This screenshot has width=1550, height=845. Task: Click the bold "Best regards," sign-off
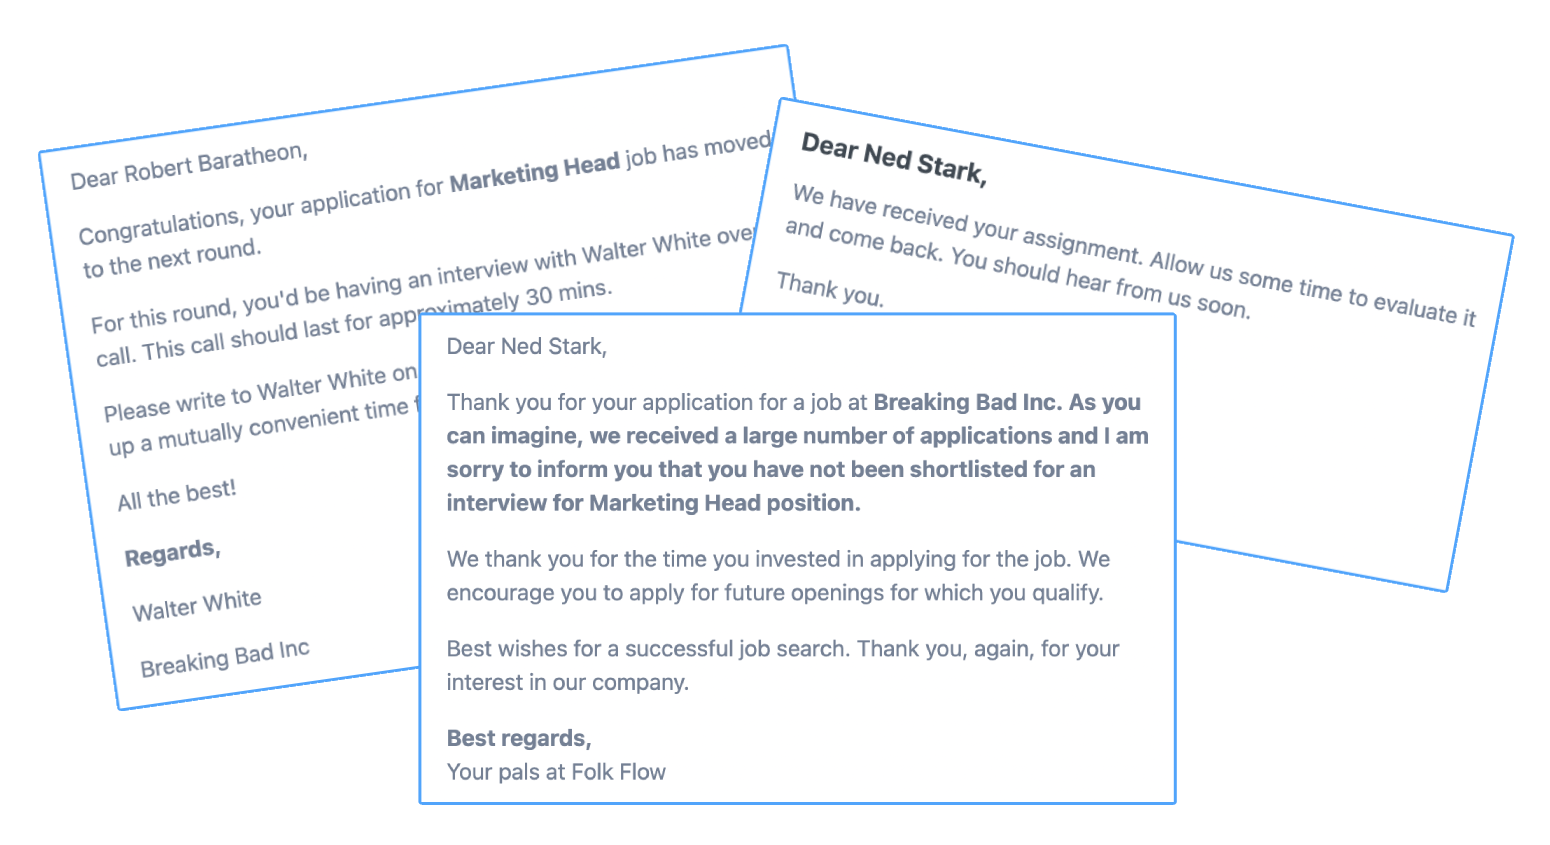tap(519, 738)
